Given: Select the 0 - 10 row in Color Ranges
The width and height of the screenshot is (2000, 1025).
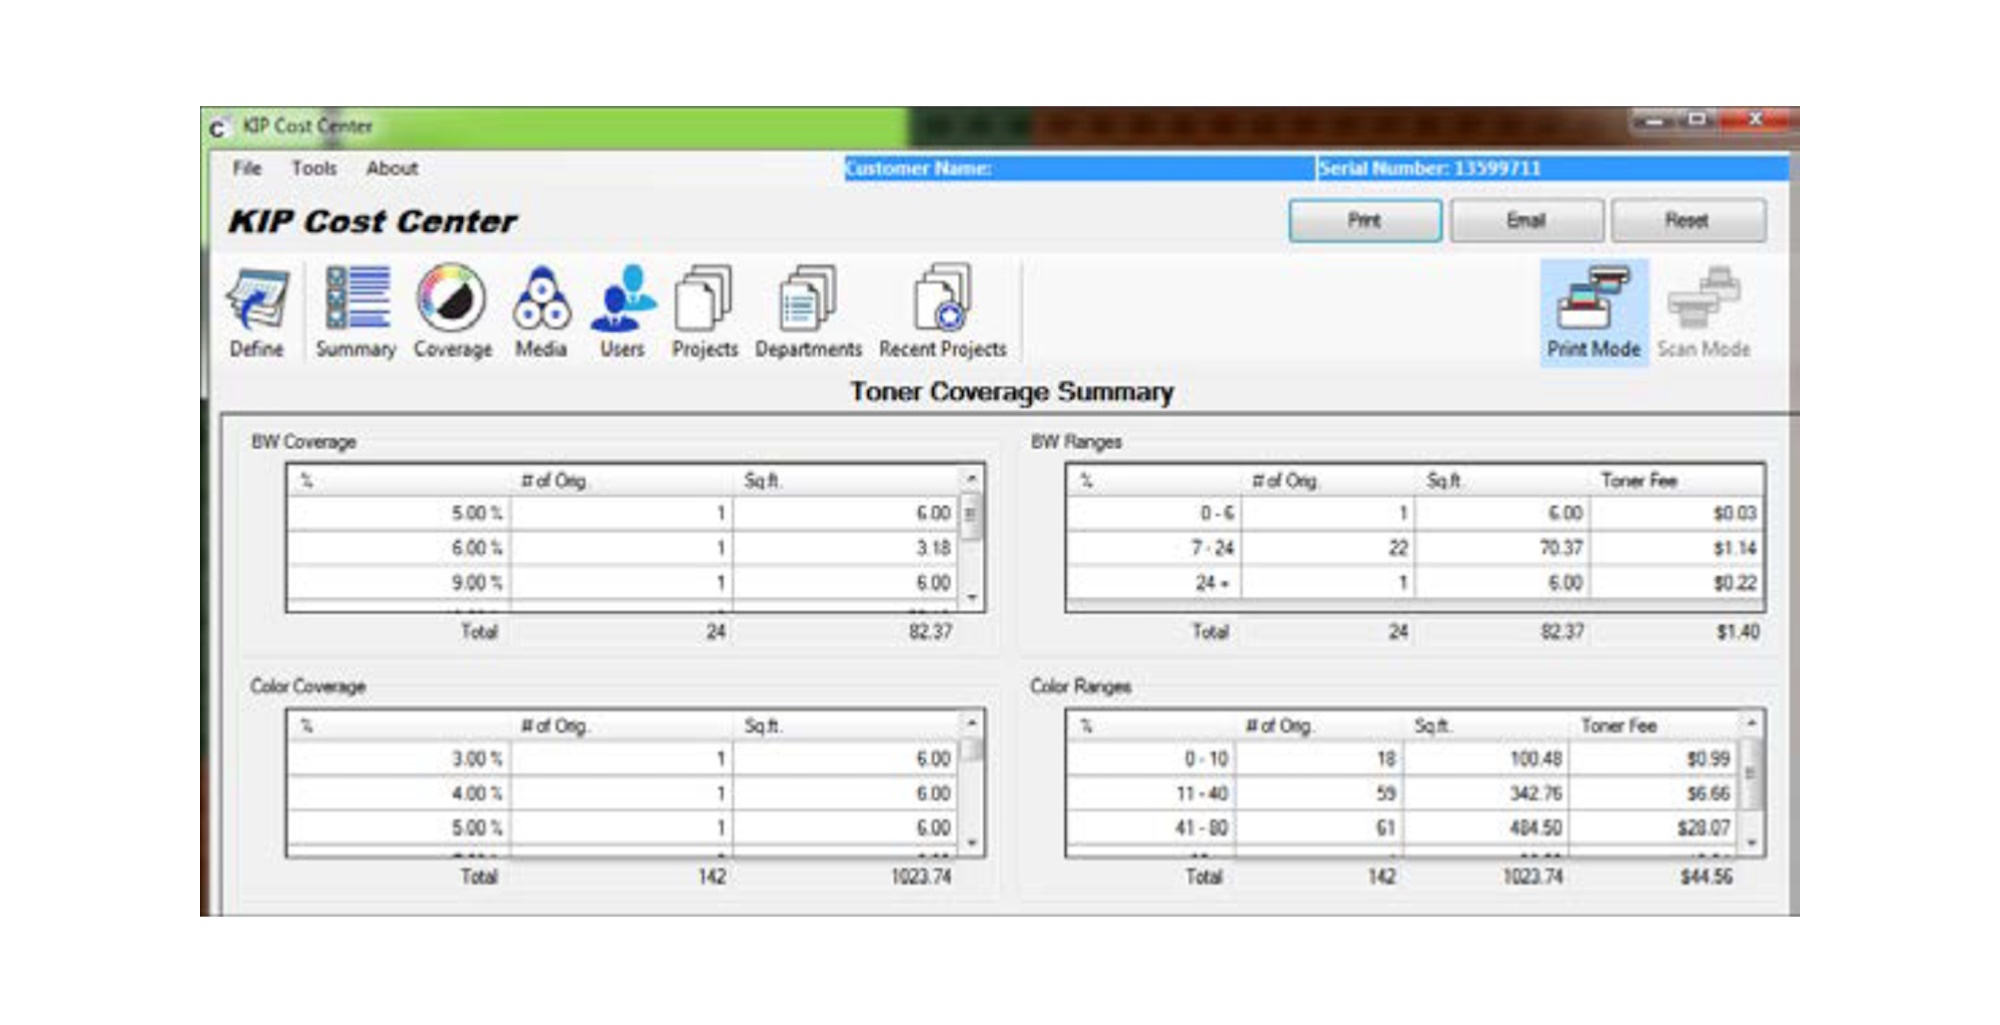Looking at the screenshot, I should 1404,759.
